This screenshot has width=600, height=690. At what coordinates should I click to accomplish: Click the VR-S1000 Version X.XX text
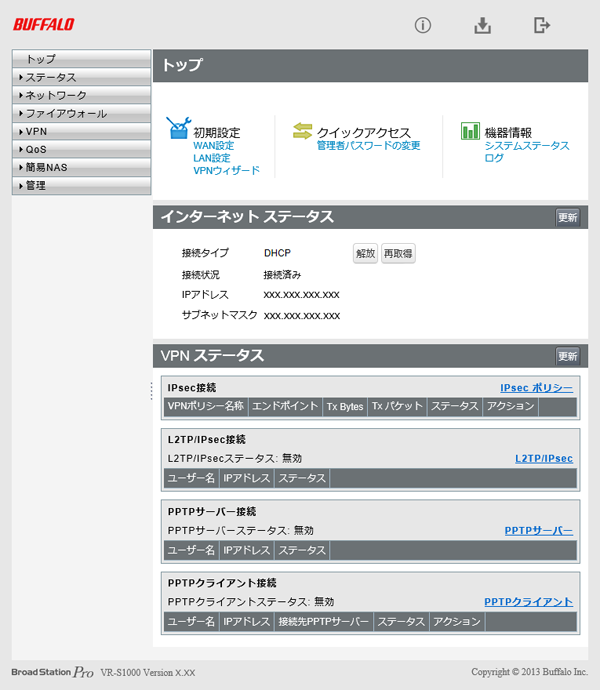[x=148, y=672]
